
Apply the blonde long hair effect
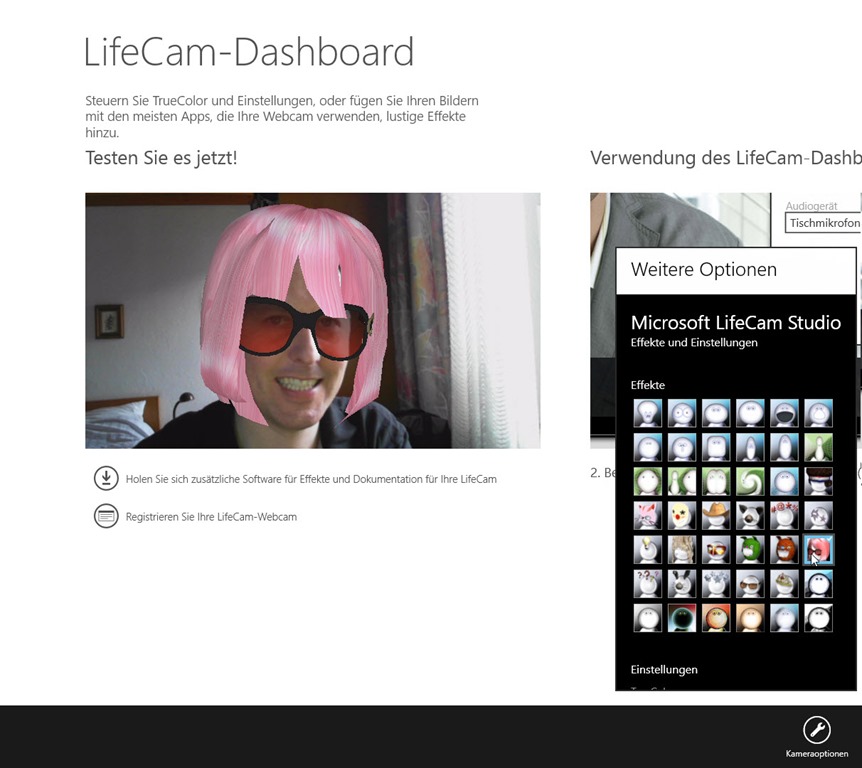[x=682, y=549]
